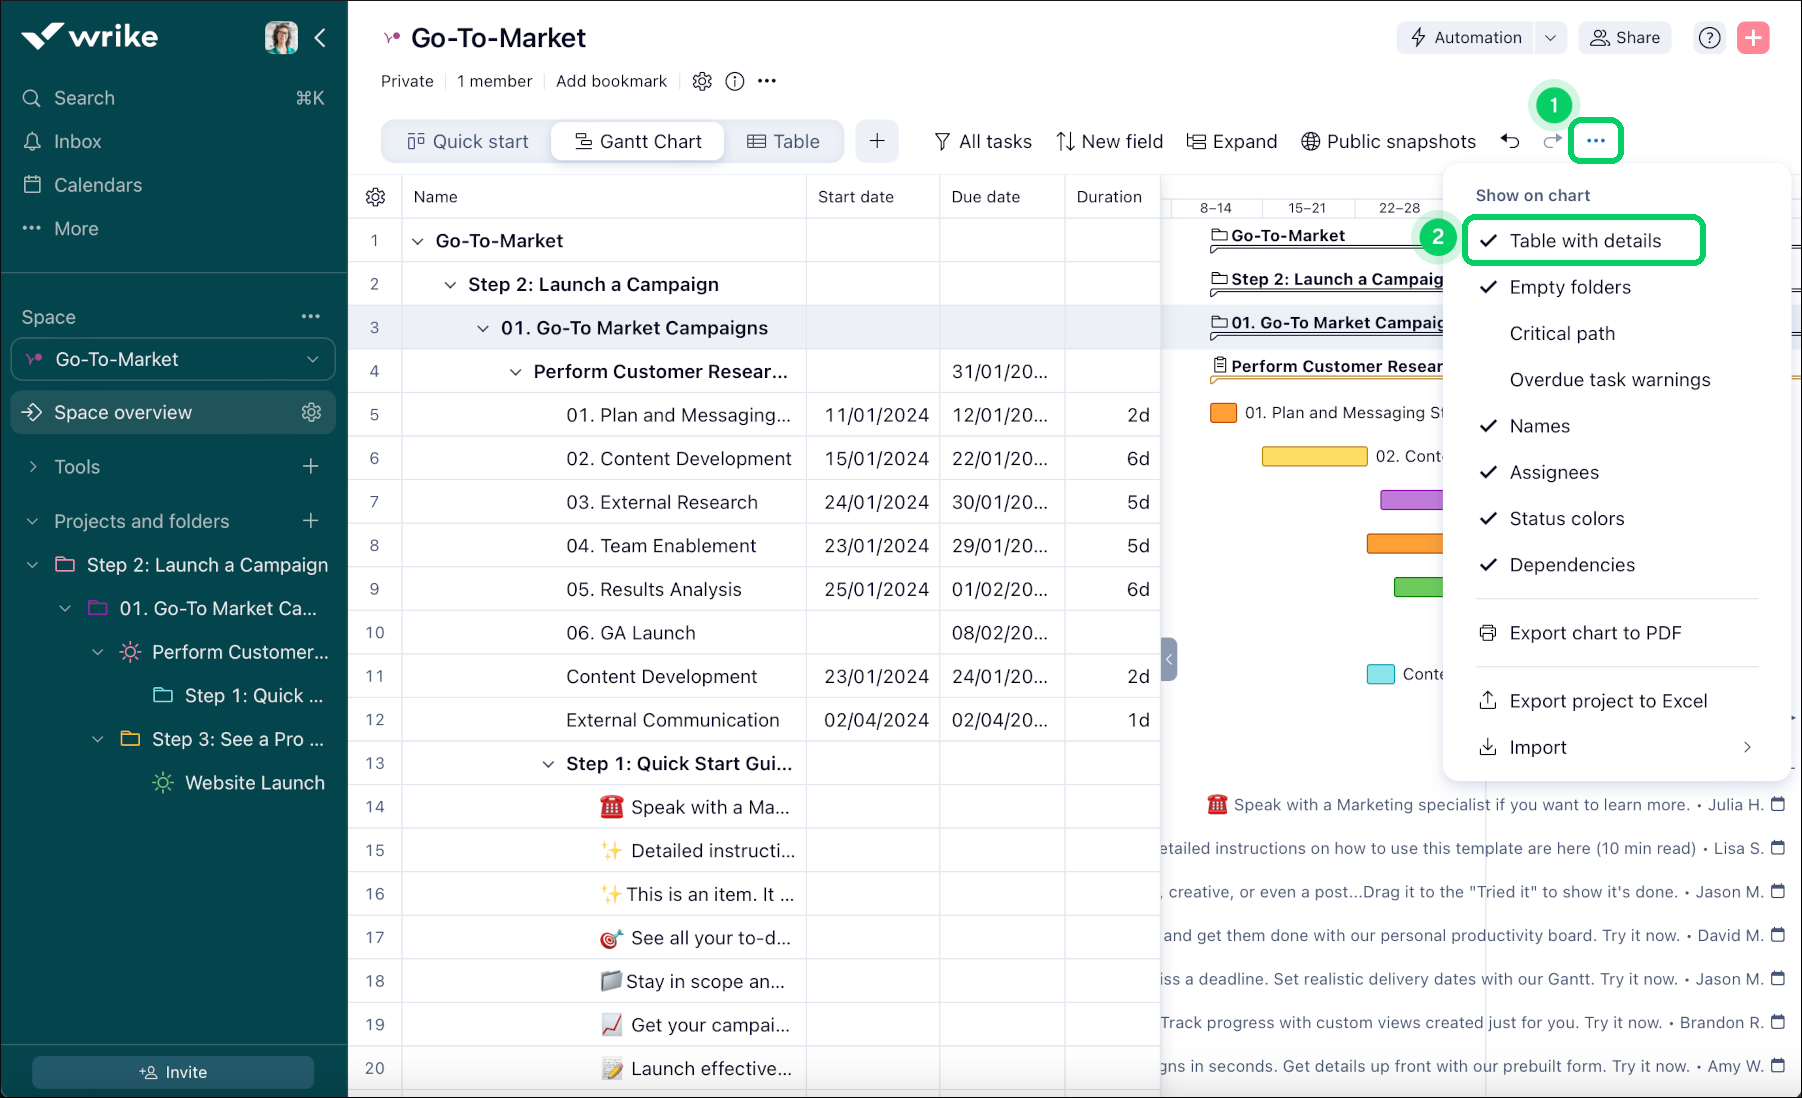Click the info icon near Add bookmark
The image size is (1802, 1098).
tap(735, 82)
